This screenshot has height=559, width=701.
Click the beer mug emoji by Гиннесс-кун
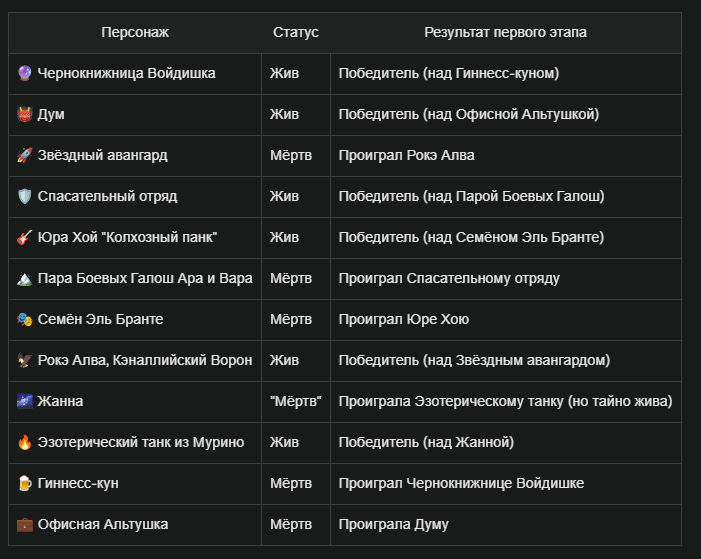25,483
